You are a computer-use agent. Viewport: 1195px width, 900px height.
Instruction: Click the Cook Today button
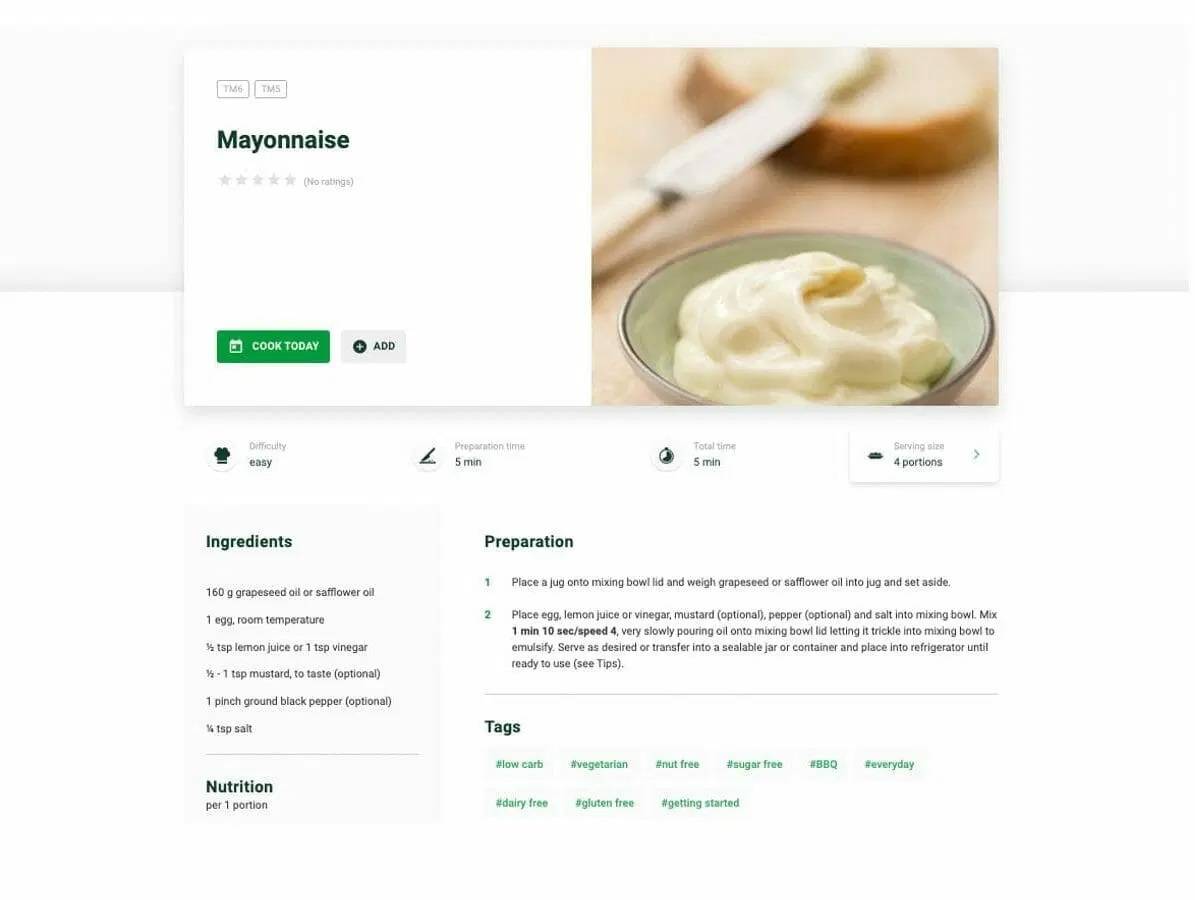click(x=274, y=347)
